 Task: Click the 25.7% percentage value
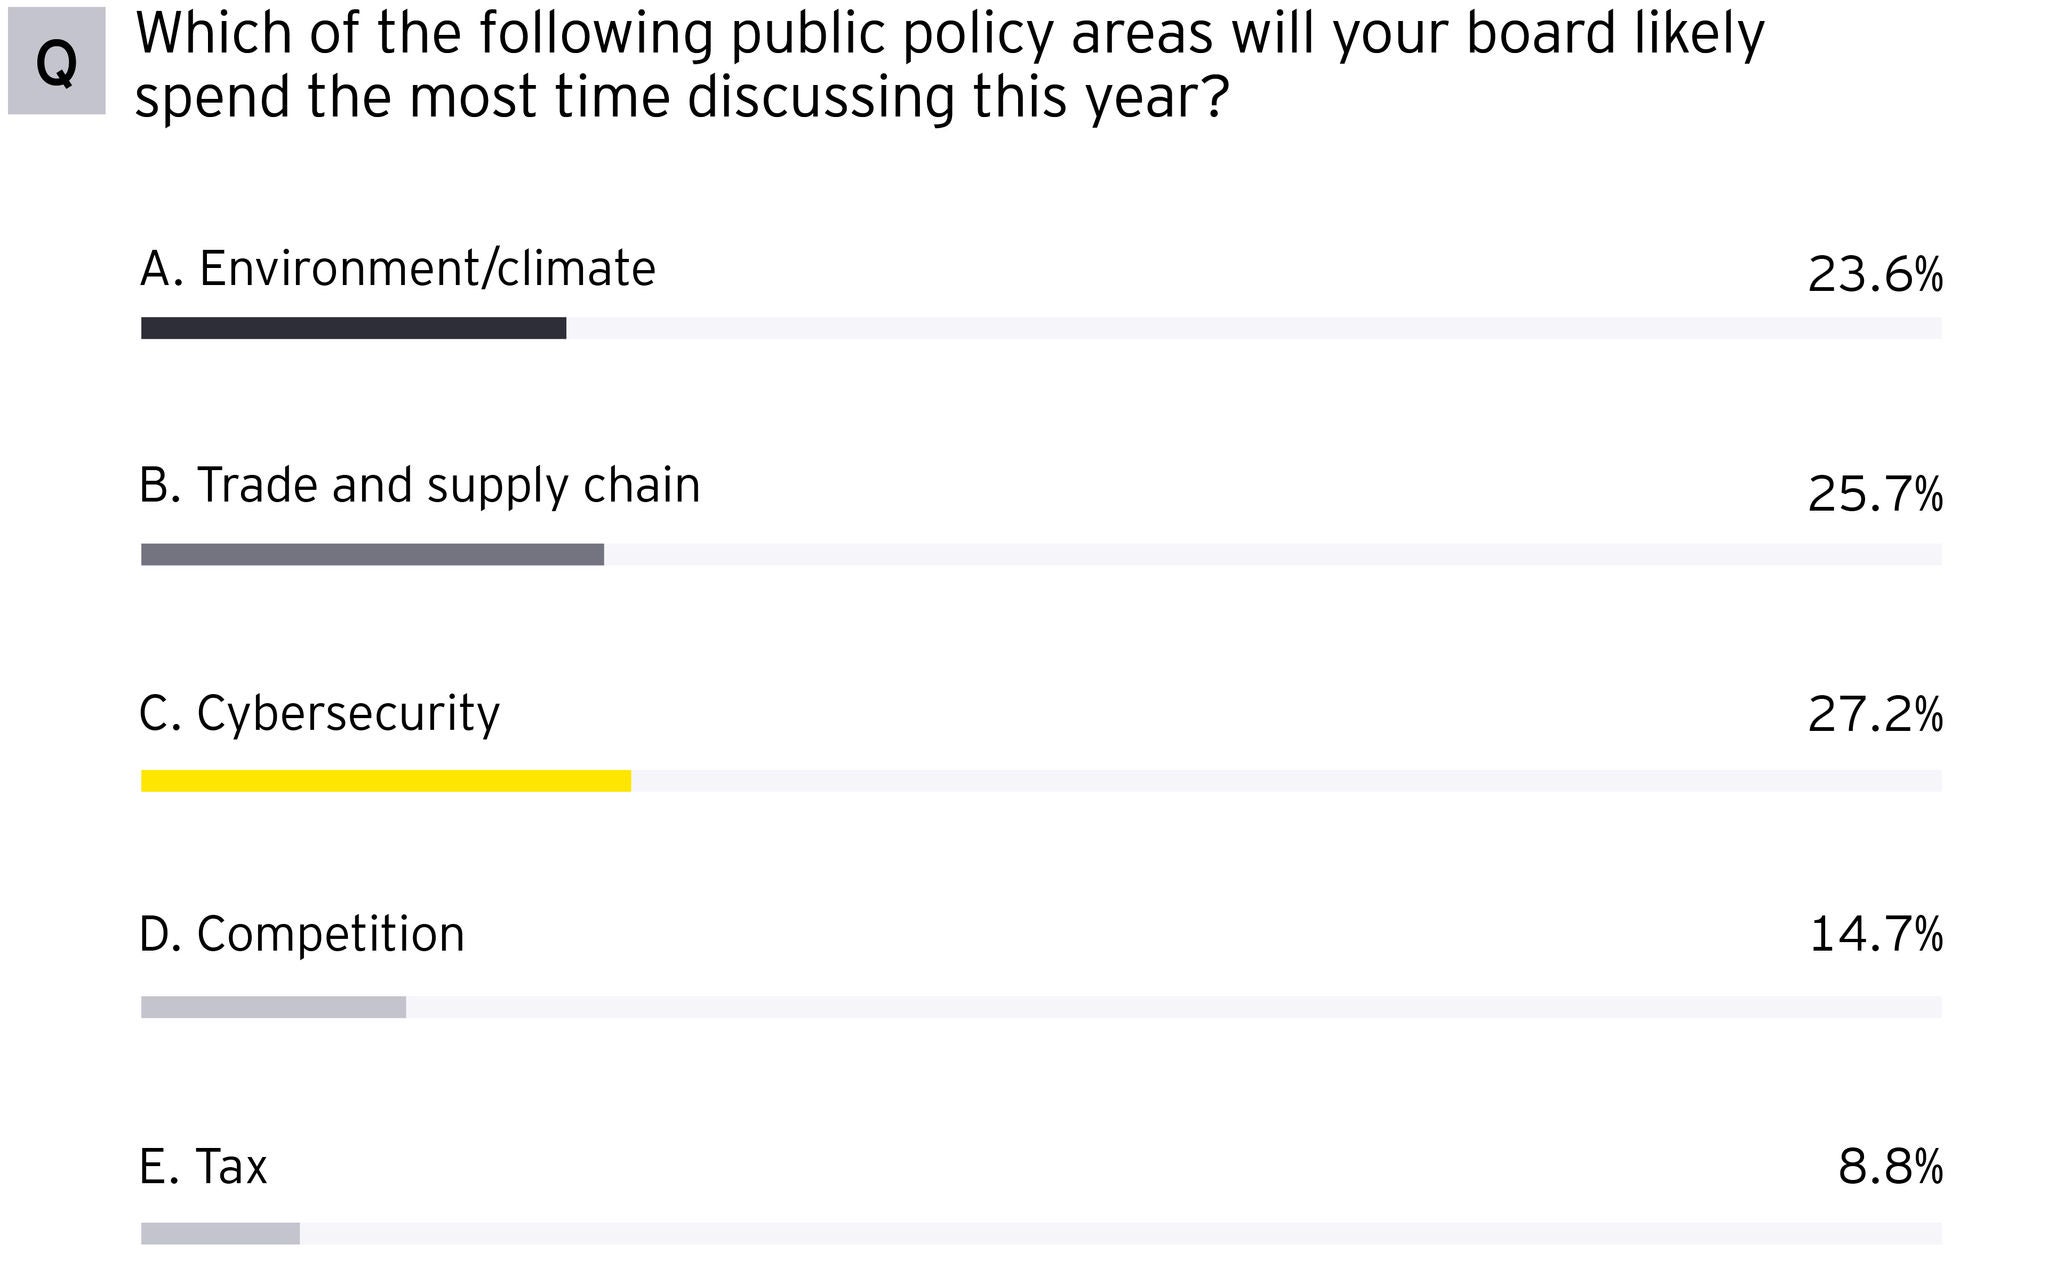(x=1875, y=495)
